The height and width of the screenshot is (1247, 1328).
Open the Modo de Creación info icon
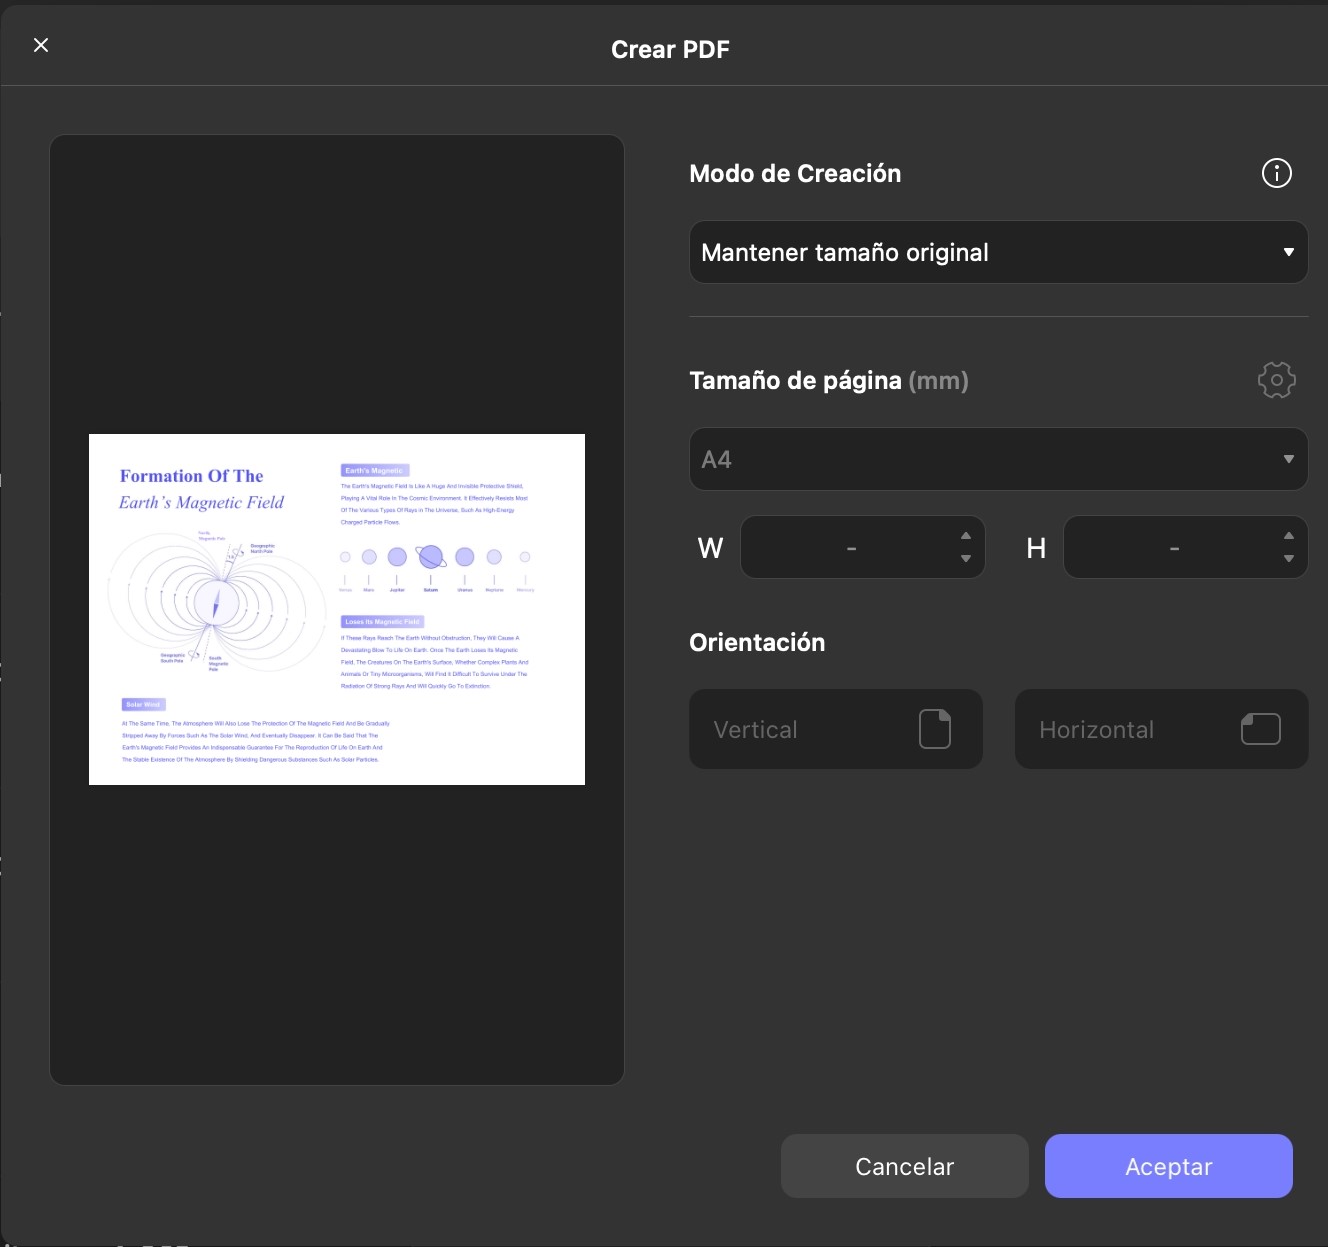(1276, 173)
